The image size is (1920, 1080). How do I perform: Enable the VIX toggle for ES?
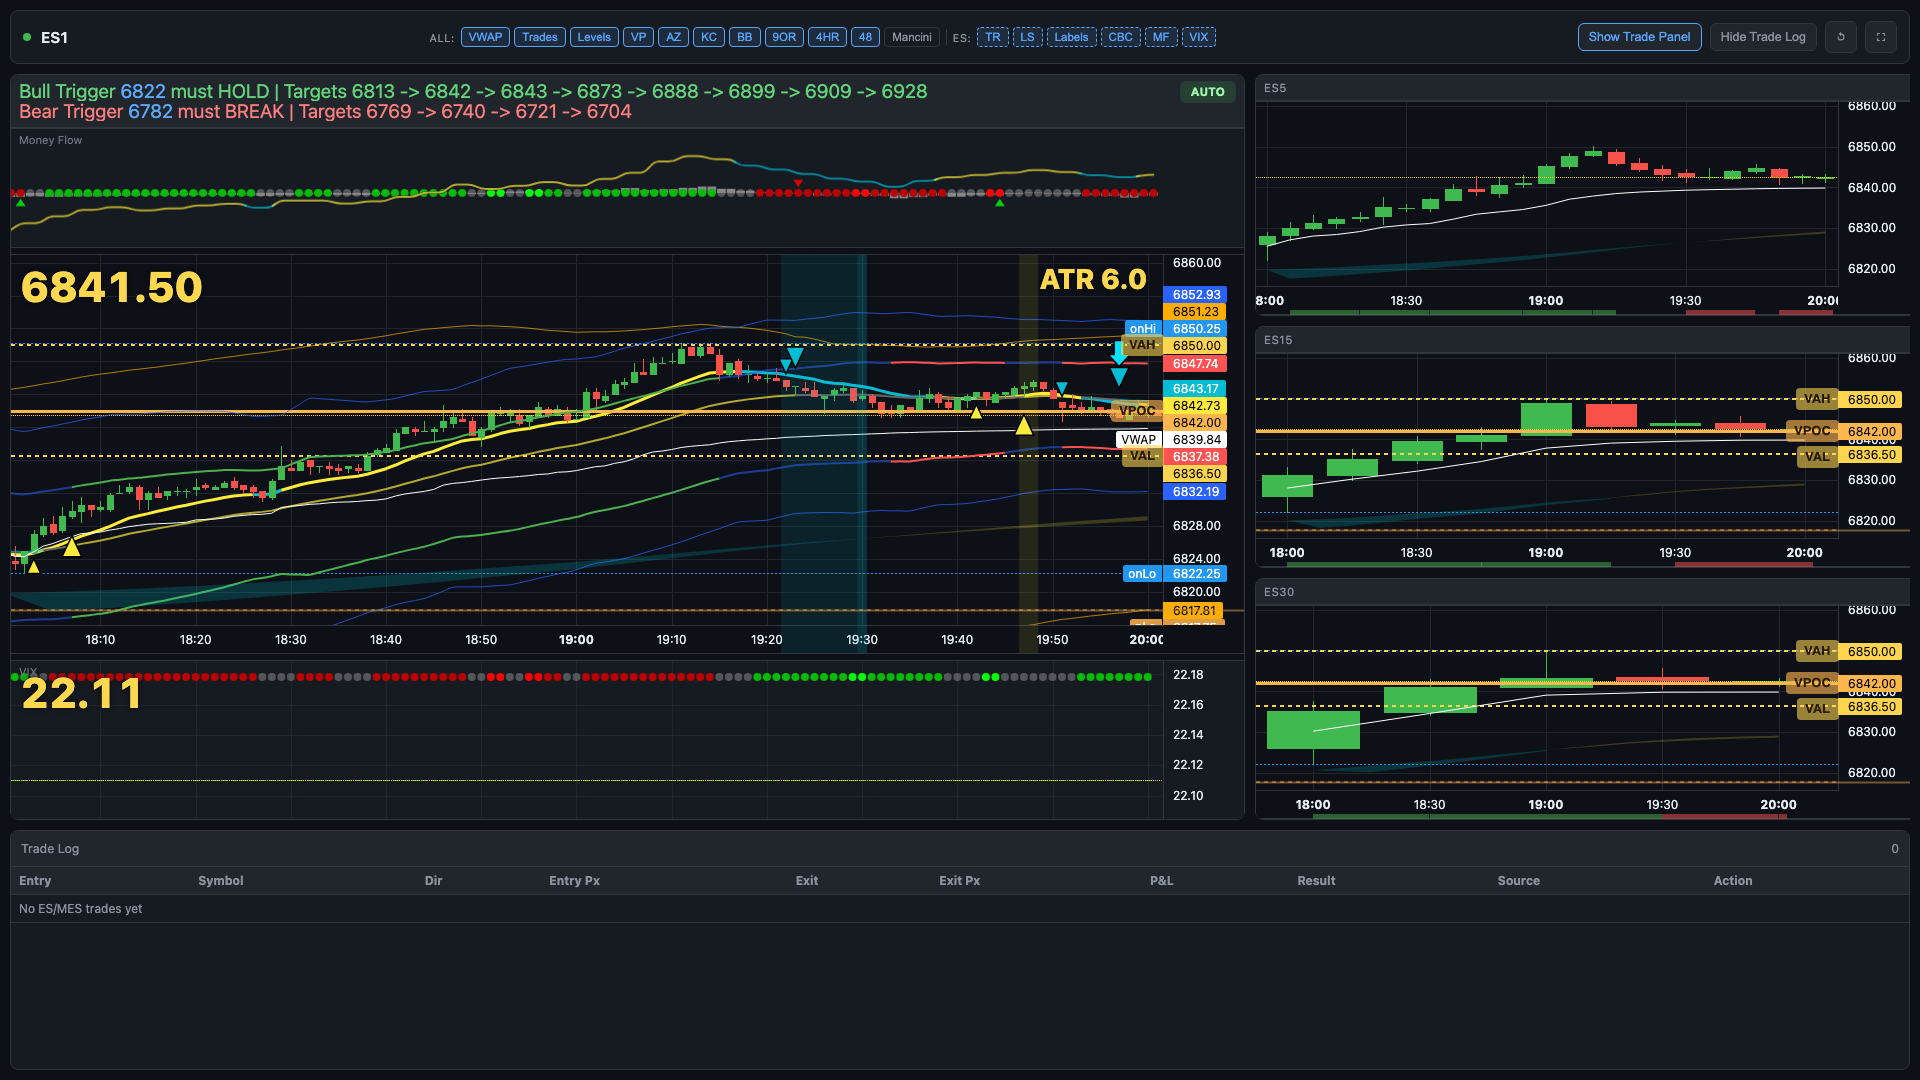(x=1198, y=37)
